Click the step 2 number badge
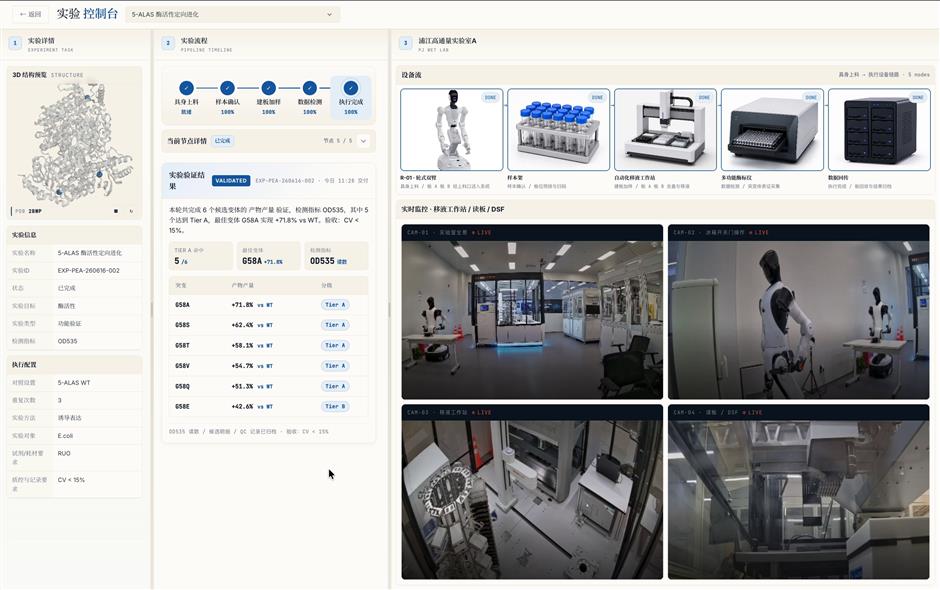Viewport: 940px width, 590px height. (168, 43)
